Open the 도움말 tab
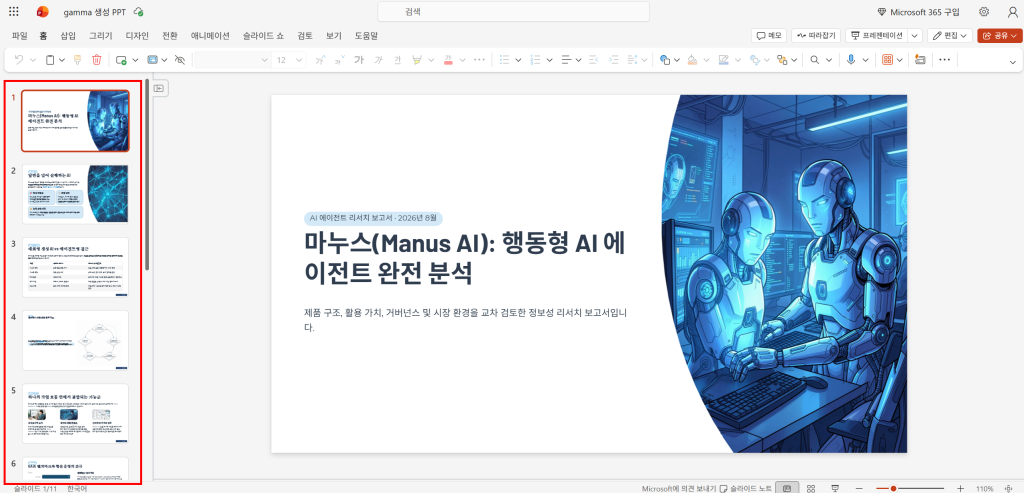Image resolution: width=1024 pixels, height=493 pixels. [x=366, y=36]
